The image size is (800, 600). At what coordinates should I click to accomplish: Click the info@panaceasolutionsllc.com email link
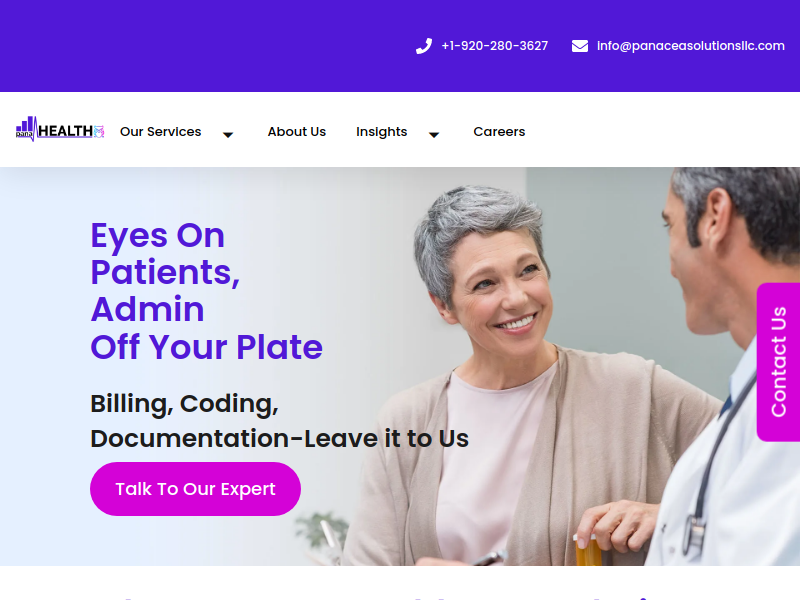tap(690, 46)
